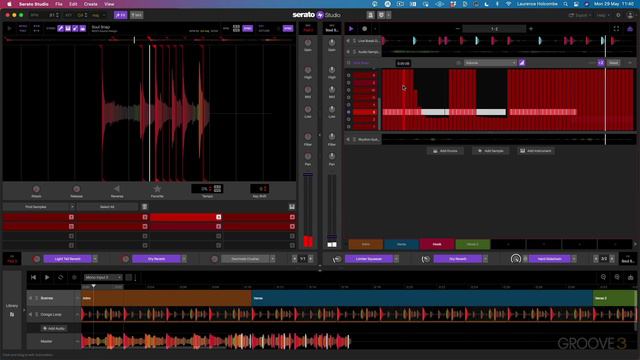Open the Apple menu
This screenshot has height=360, width=640.
pyautogui.click(x=9, y=4)
